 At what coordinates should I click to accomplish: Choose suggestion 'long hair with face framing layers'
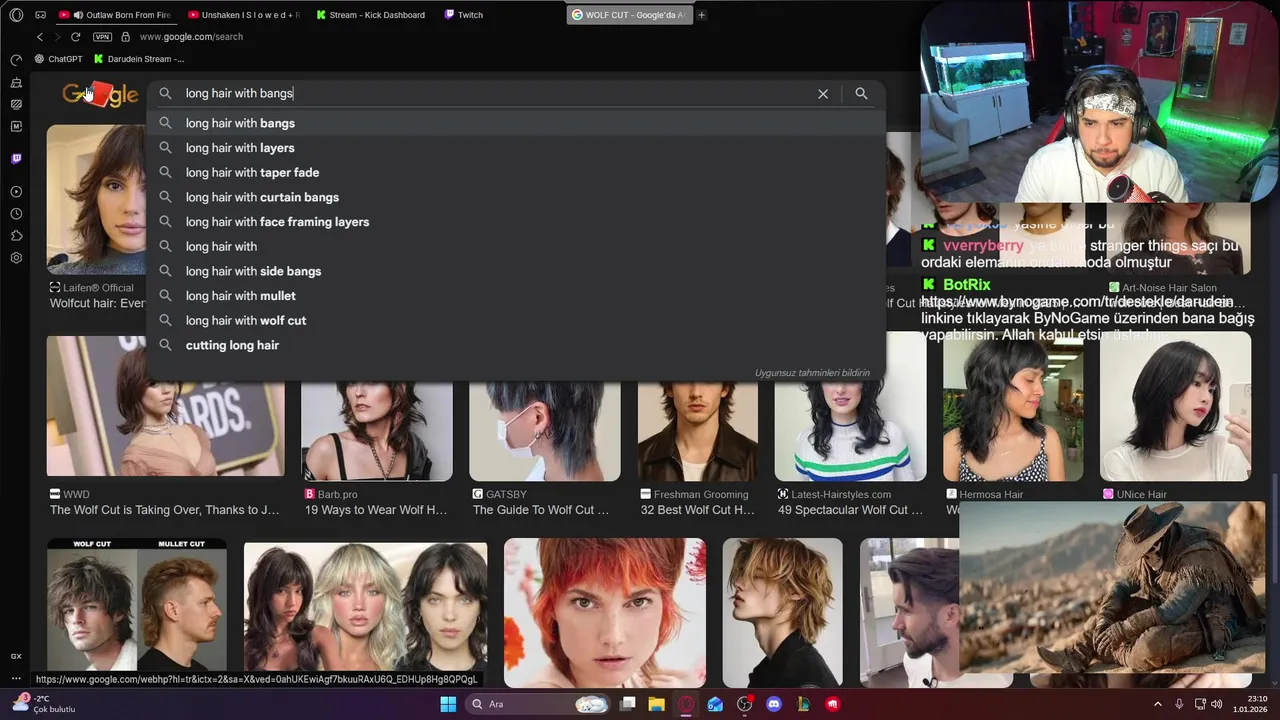click(x=516, y=222)
